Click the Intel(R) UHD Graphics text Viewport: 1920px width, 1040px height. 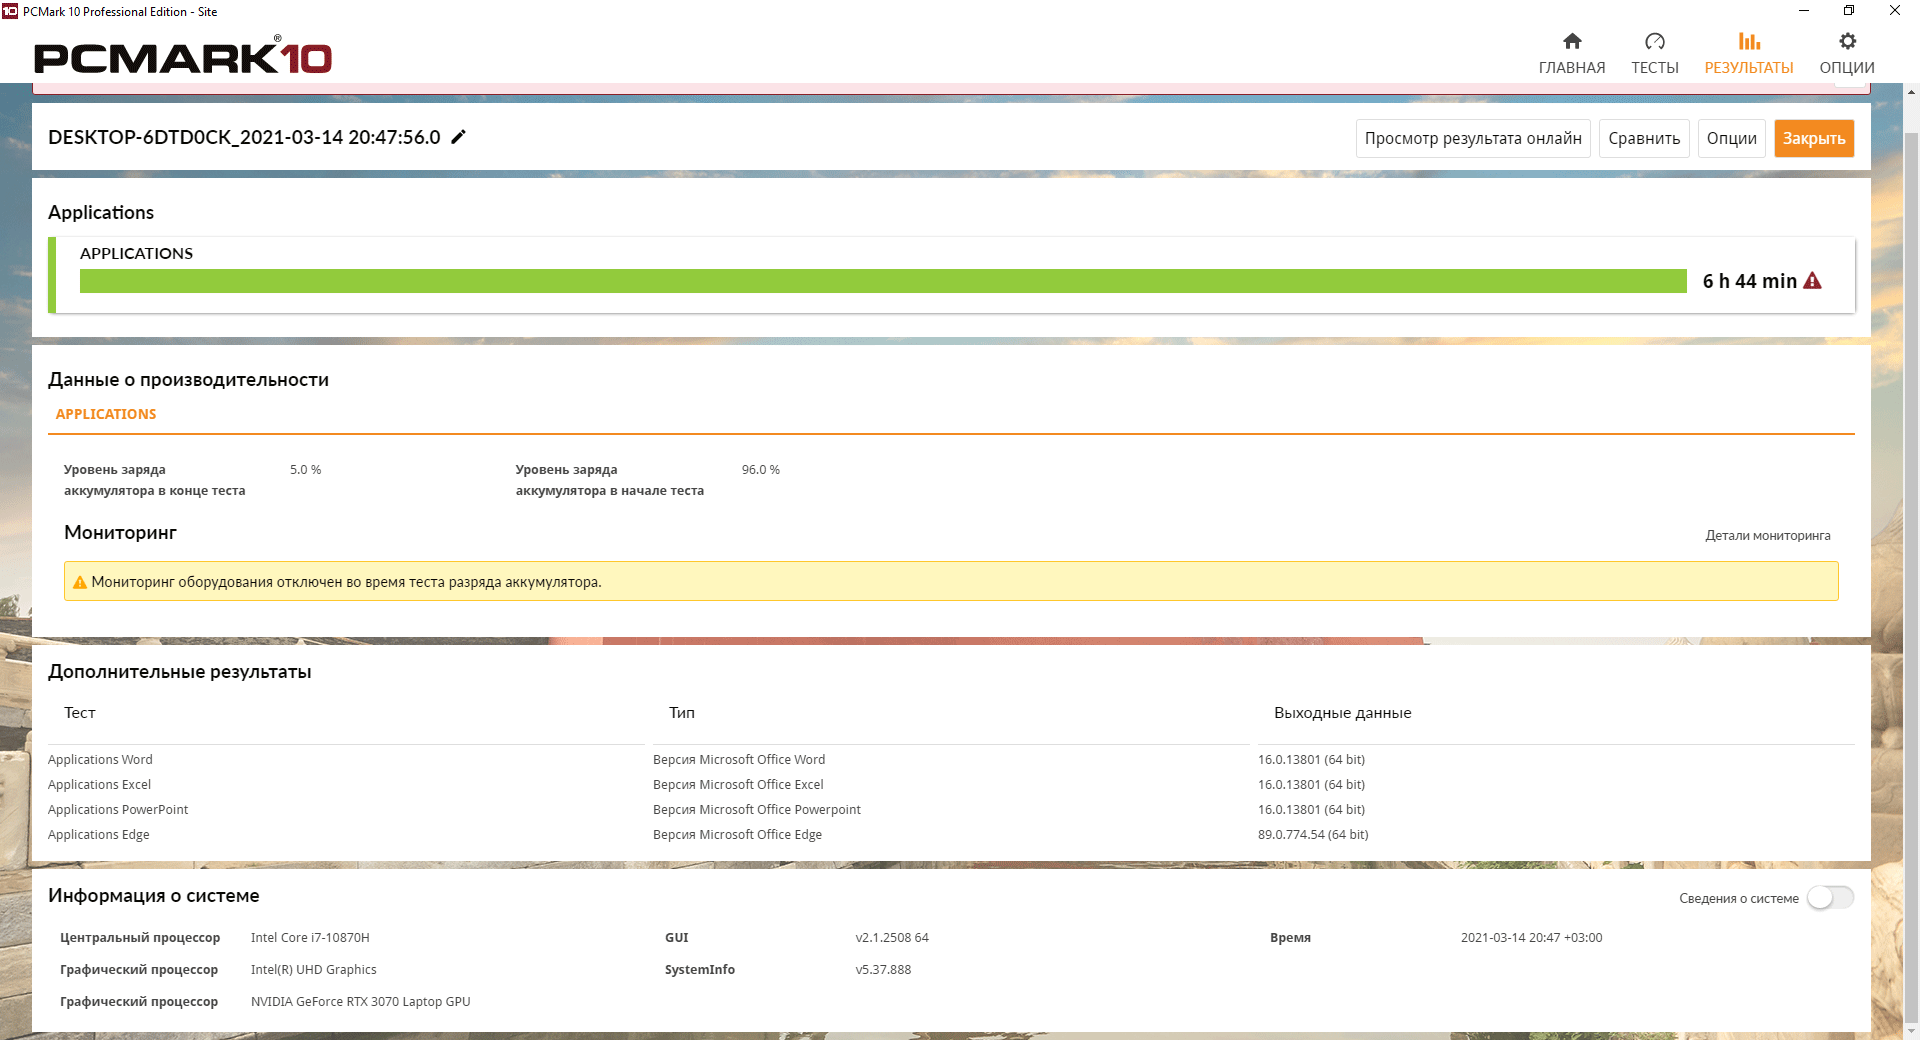click(314, 970)
